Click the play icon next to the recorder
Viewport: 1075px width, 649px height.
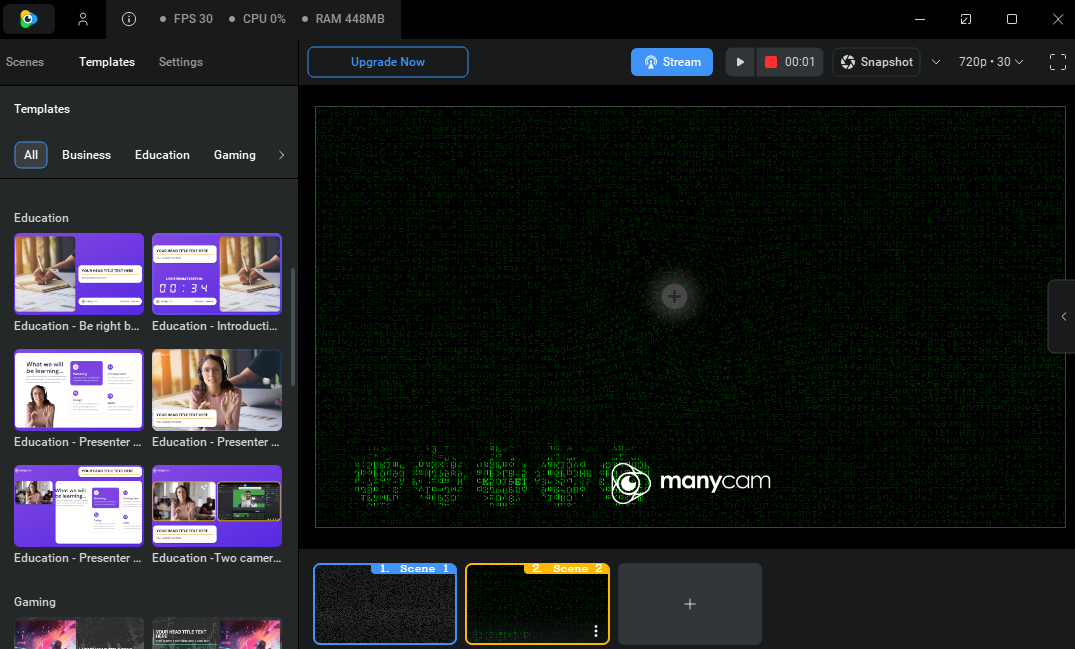click(x=739, y=61)
